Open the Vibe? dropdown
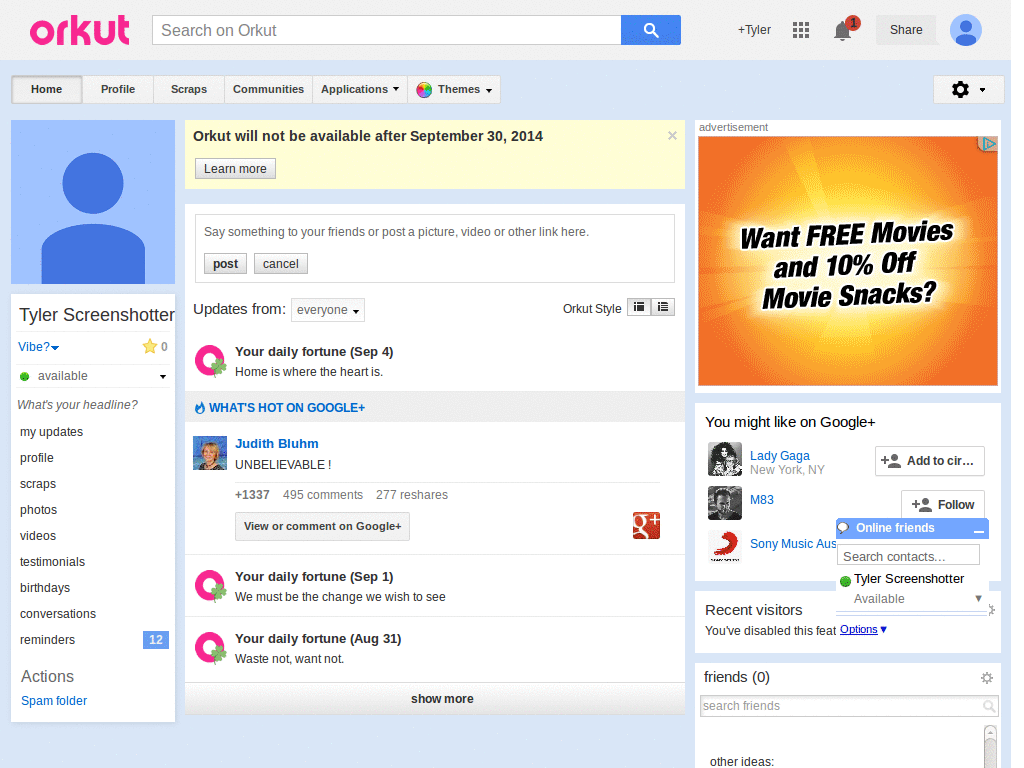 (x=39, y=347)
